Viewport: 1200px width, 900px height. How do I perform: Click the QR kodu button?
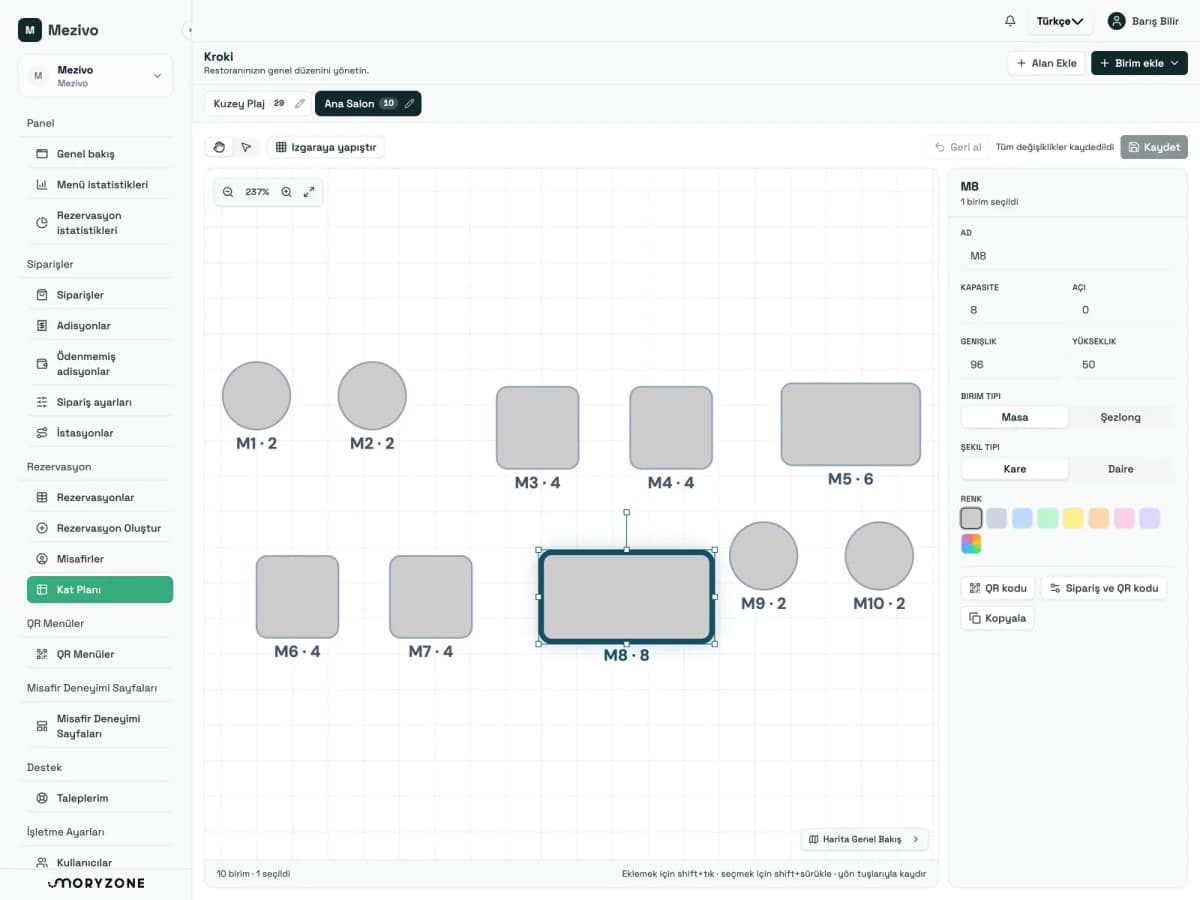(x=998, y=588)
